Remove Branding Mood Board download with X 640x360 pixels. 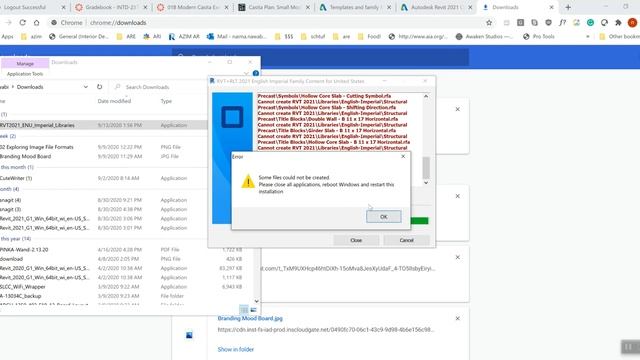tap(458, 318)
